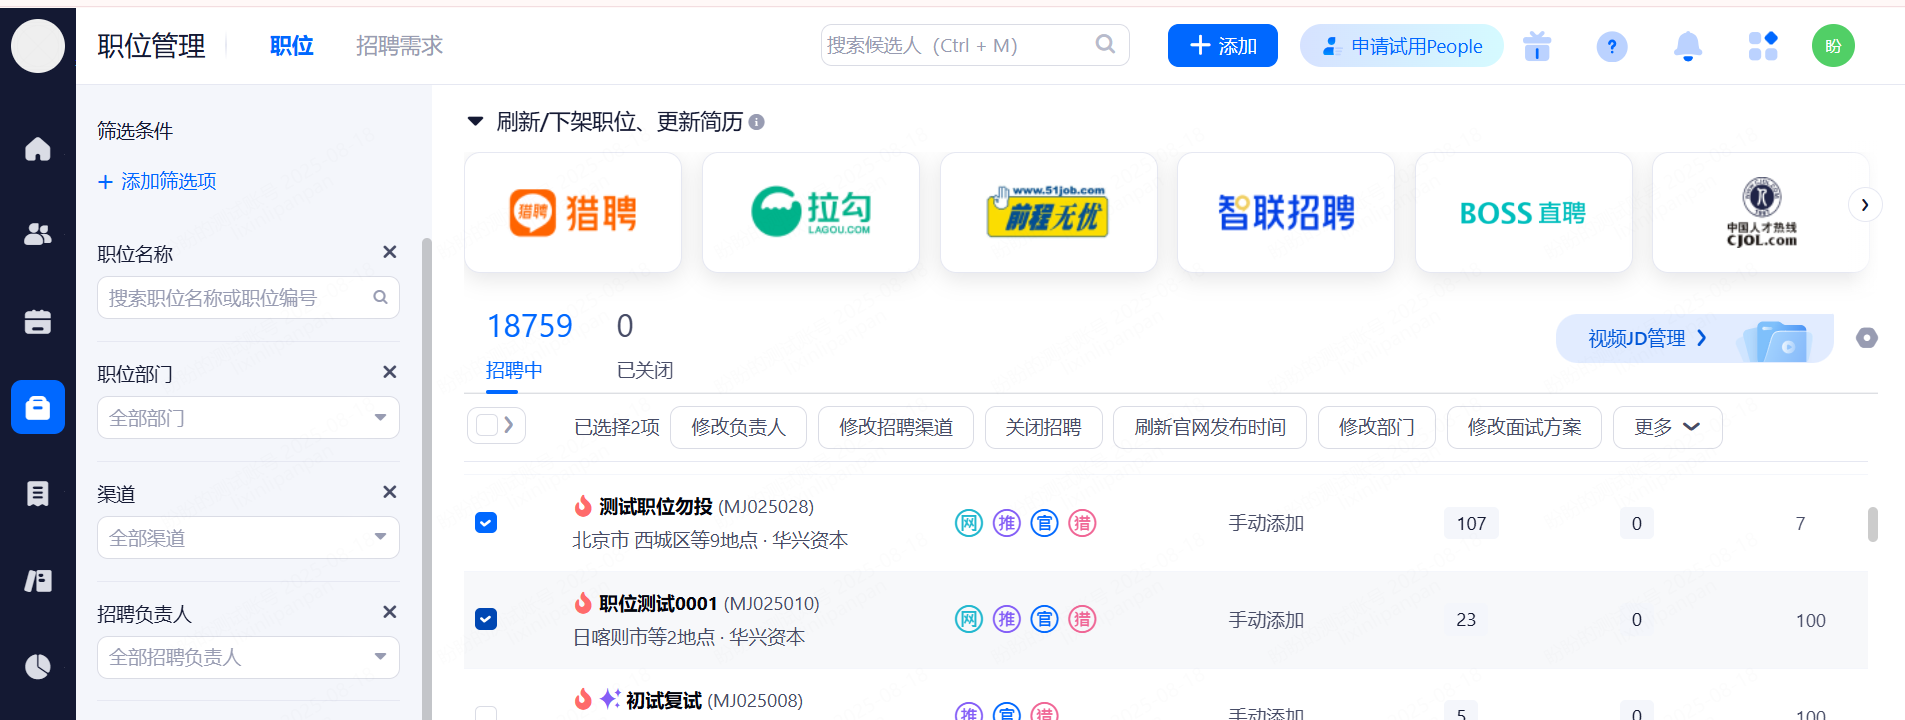Open the help question mark icon
The image size is (1905, 720).
pyautogui.click(x=1611, y=46)
